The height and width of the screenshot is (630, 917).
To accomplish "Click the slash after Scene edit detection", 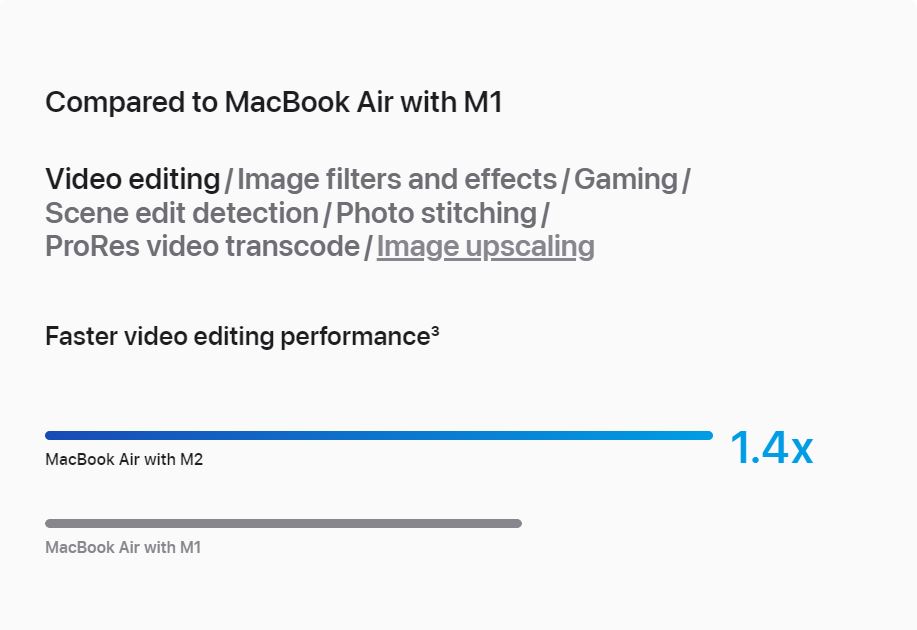I will point(328,215).
